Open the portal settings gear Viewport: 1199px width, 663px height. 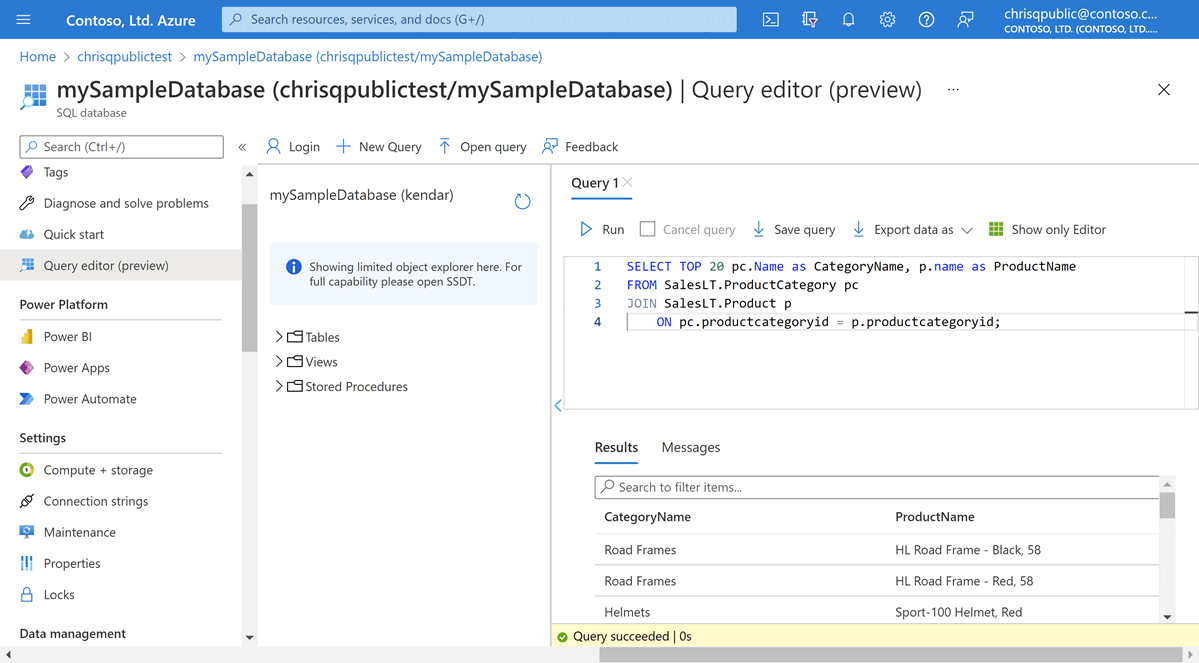coord(887,19)
